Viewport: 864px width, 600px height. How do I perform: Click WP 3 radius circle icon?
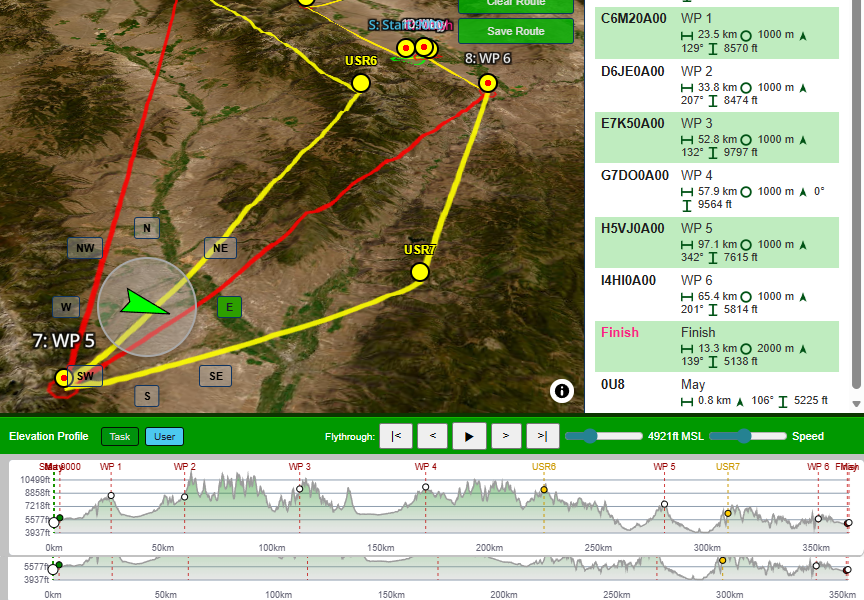746,140
